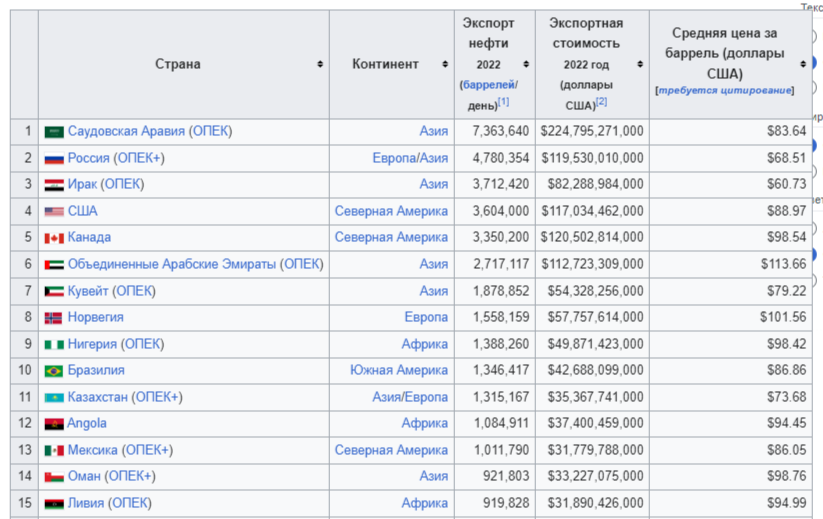This screenshot has width=823, height=519.
Task: Open the Саудовская Аравия country link
Action: [x=126, y=131]
